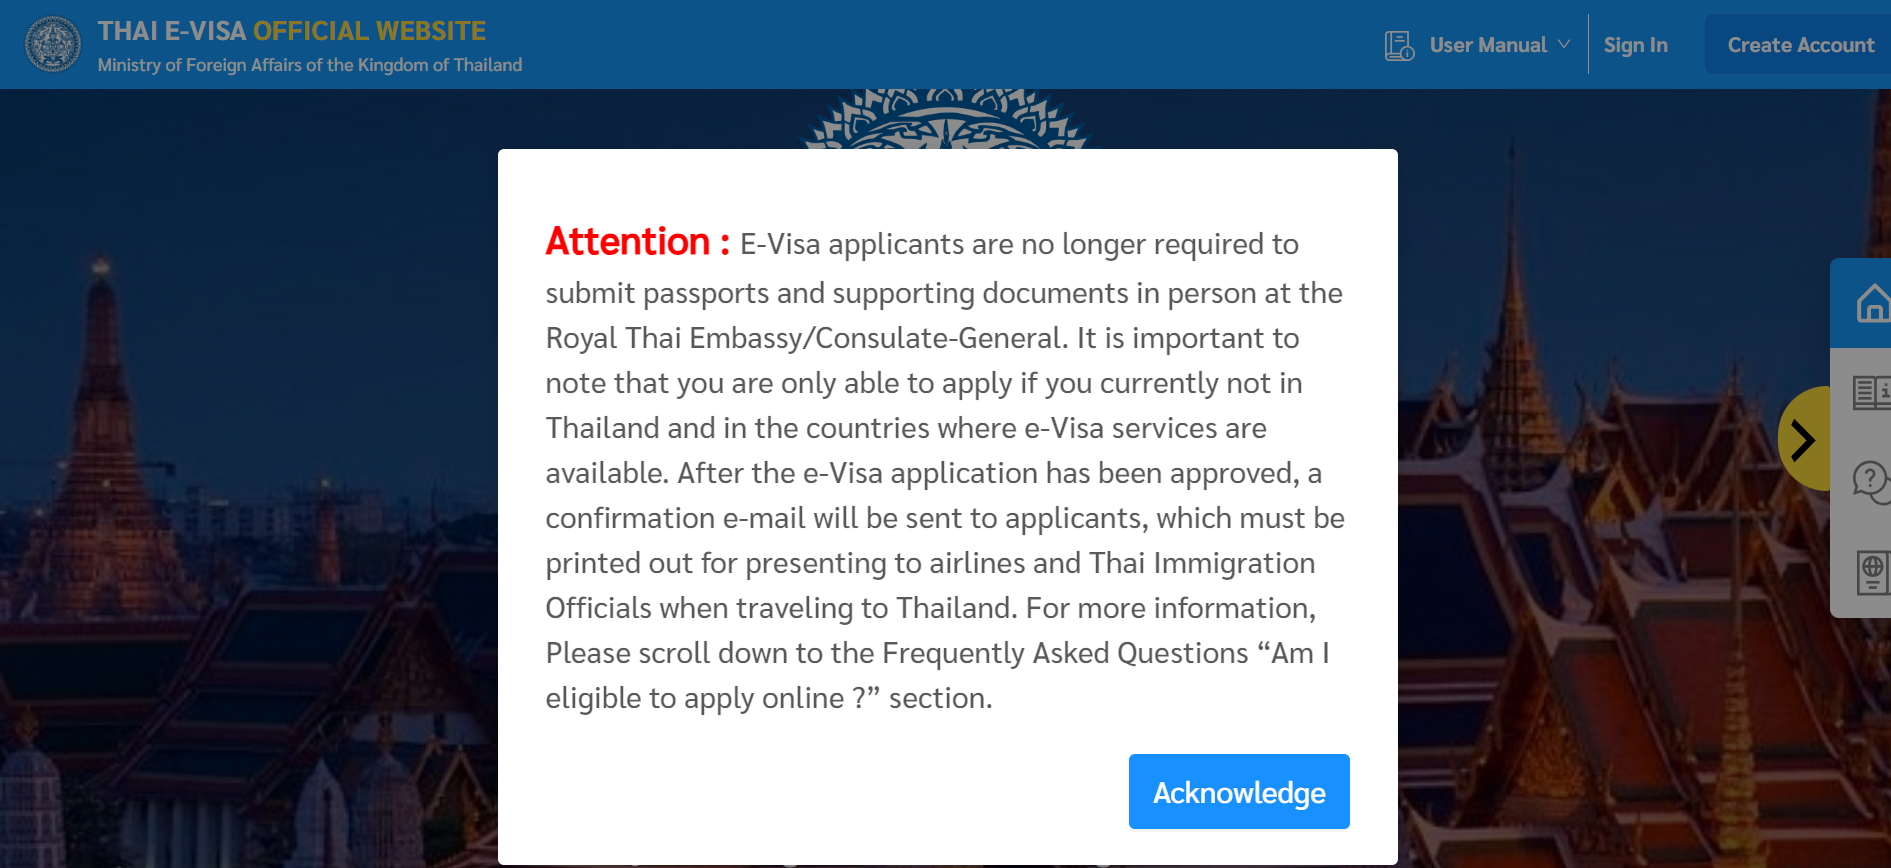The width and height of the screenshot is (1891, 868).
Task: Click the Thai coat-of-arms emblem logo
Action: pos(53,44)
